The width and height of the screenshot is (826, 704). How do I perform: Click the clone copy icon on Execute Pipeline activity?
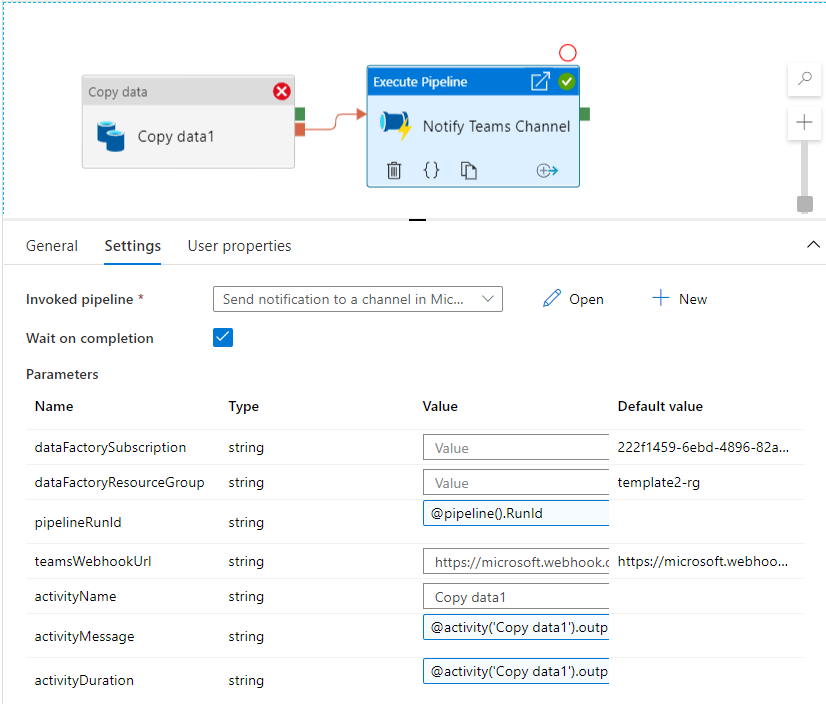[x=468, y=170]
